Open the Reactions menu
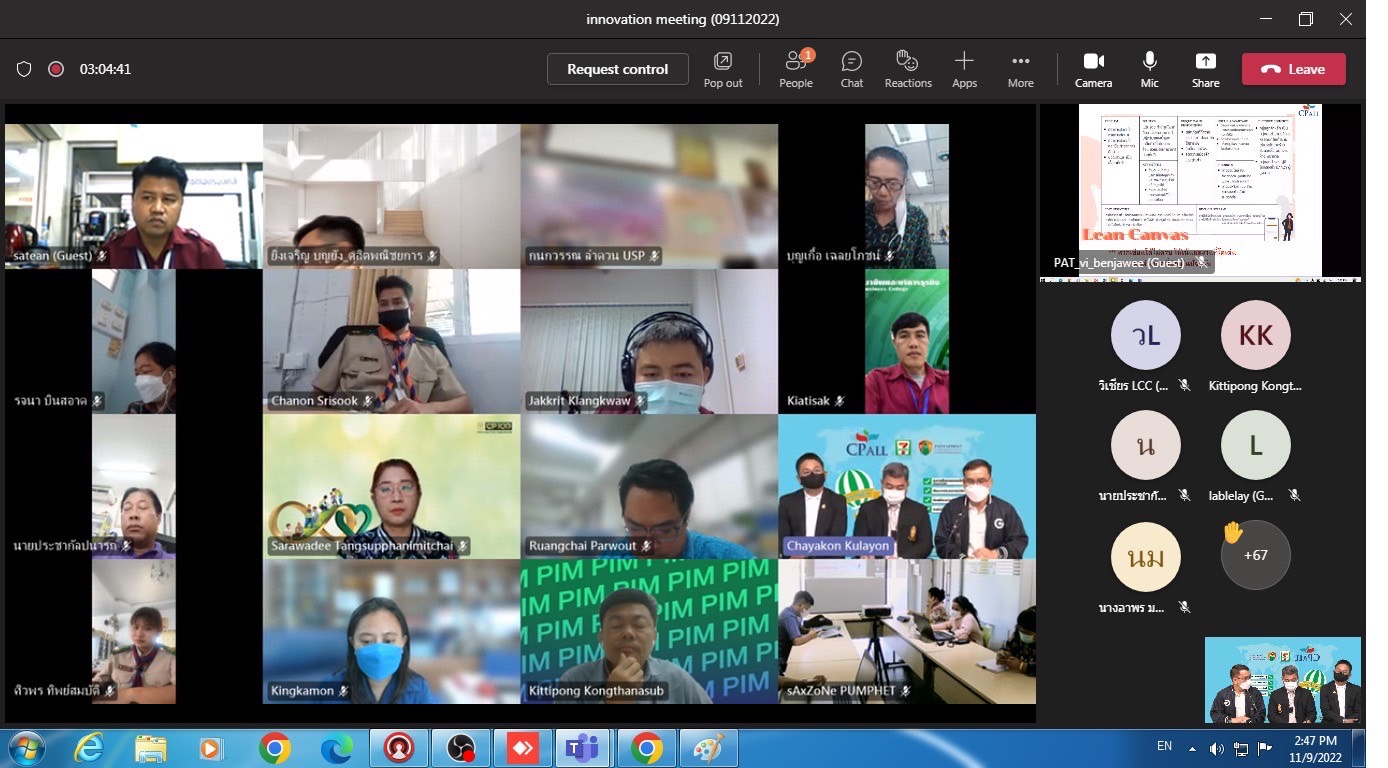1388x768 pixels. pyautogui.click(x=908, y=69)
